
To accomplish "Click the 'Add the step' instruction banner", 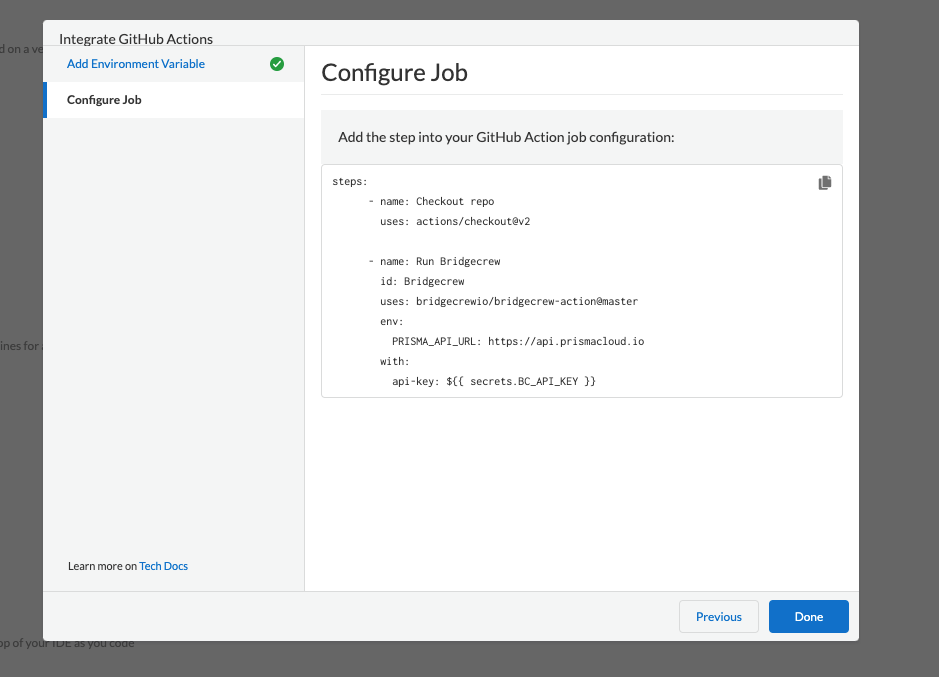I will (506, 136).
